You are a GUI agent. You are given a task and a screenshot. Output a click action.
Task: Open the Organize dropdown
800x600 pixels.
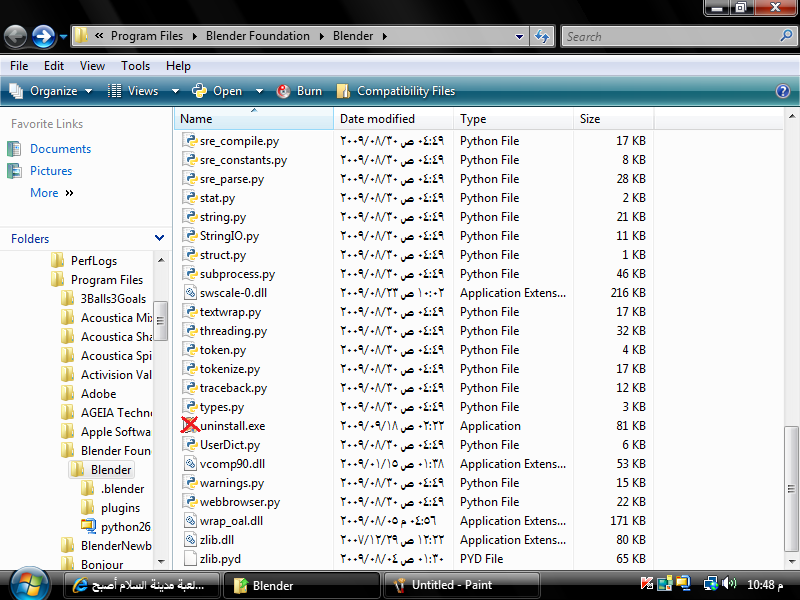point(51,91)
